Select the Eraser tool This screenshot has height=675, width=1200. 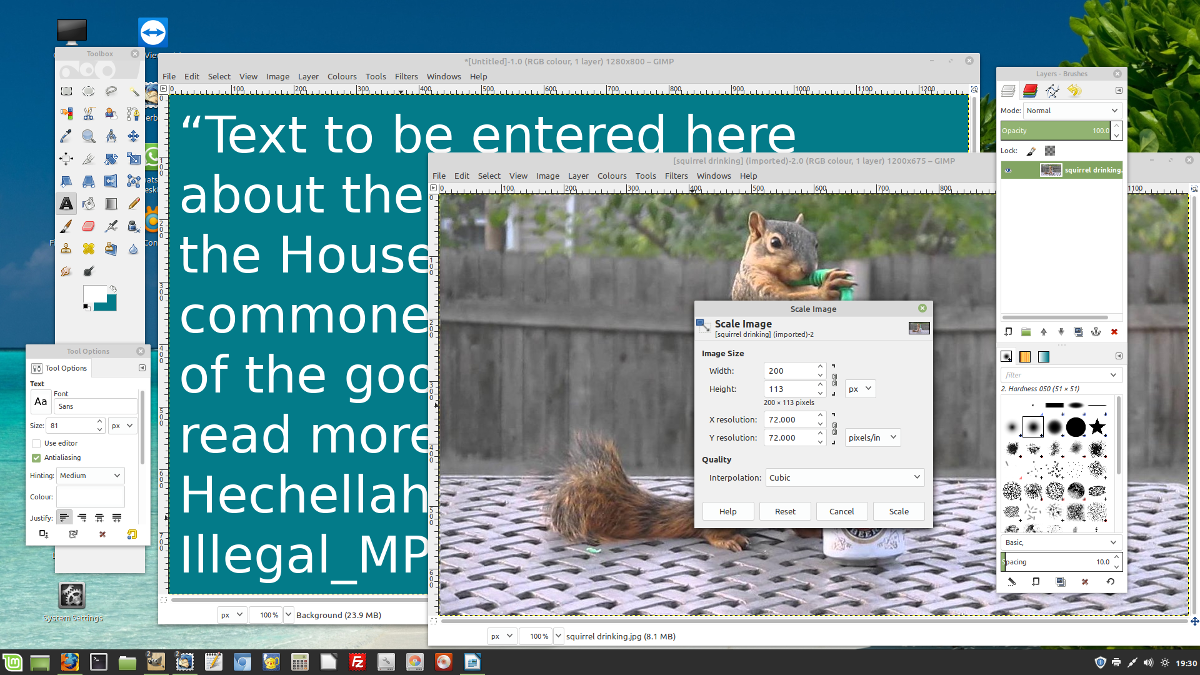coord(88,226)
